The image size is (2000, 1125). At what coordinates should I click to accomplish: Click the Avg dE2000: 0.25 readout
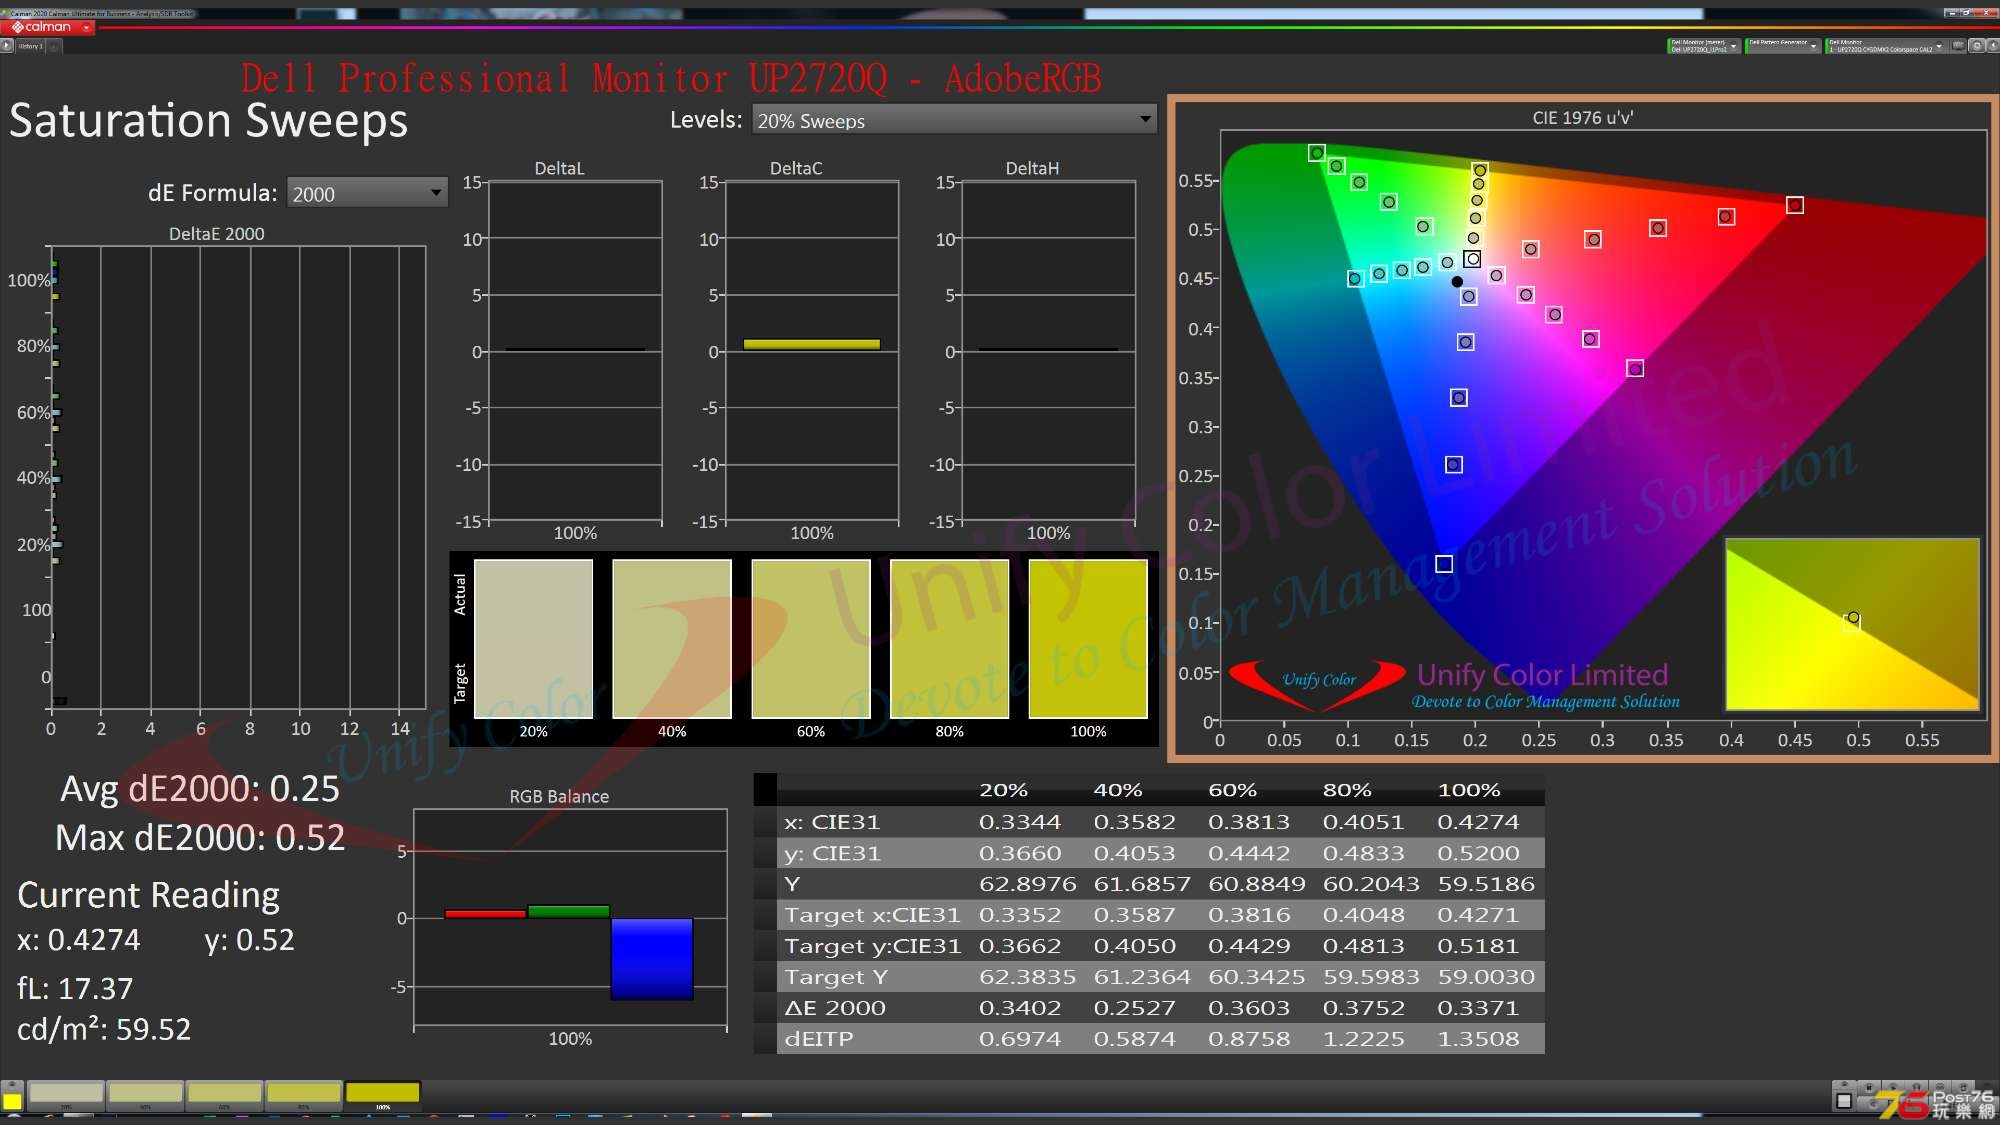coord(200,789)
